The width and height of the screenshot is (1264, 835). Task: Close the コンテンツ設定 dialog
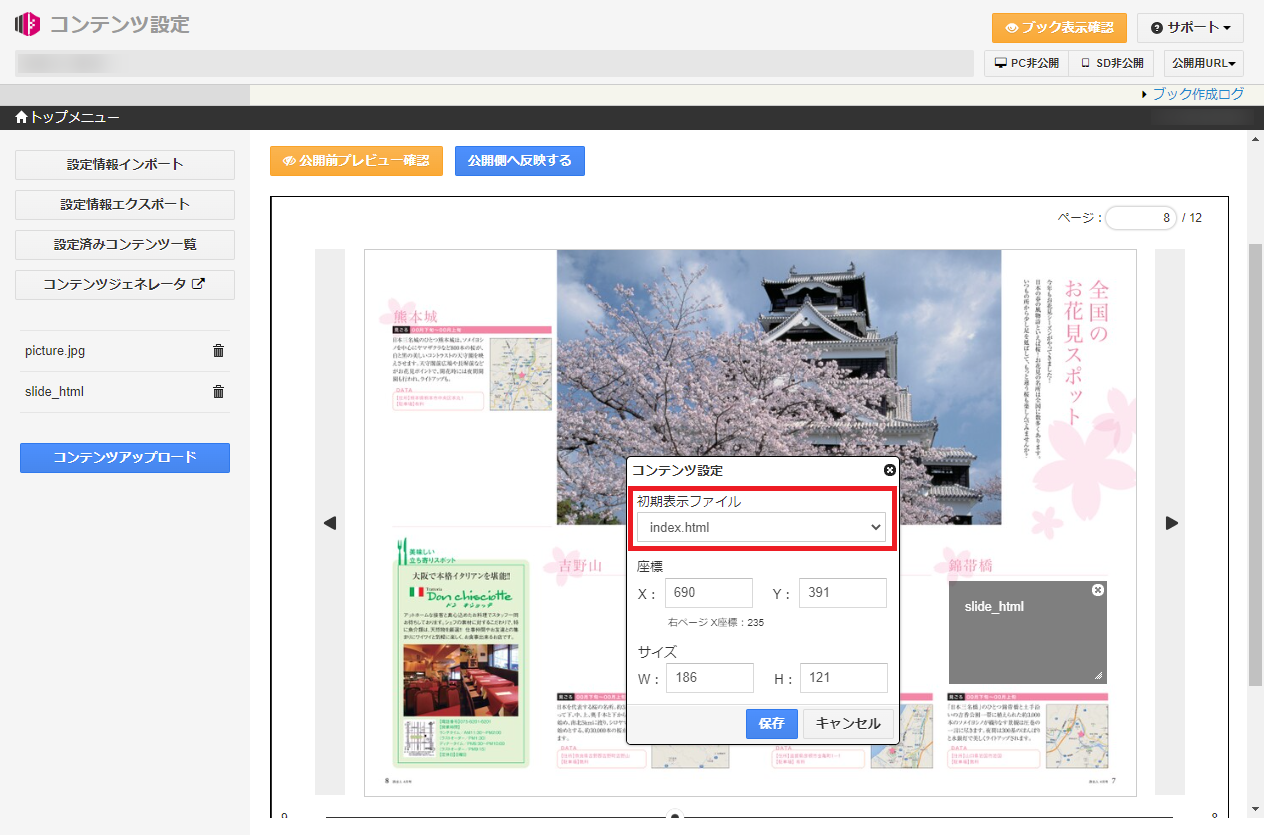pos(890,470)
